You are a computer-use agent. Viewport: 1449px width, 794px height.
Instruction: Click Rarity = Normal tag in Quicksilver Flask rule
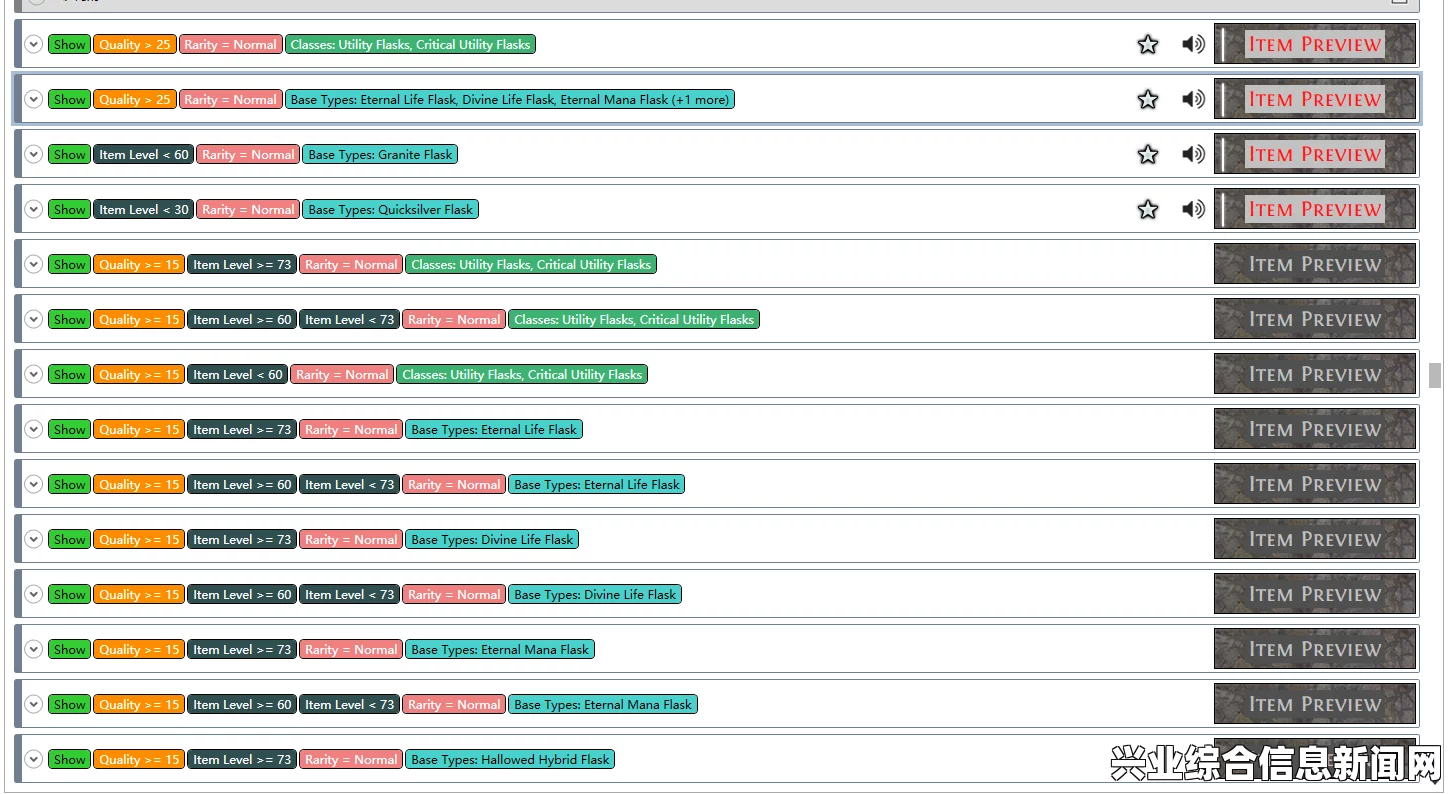(x=248, y=209)
